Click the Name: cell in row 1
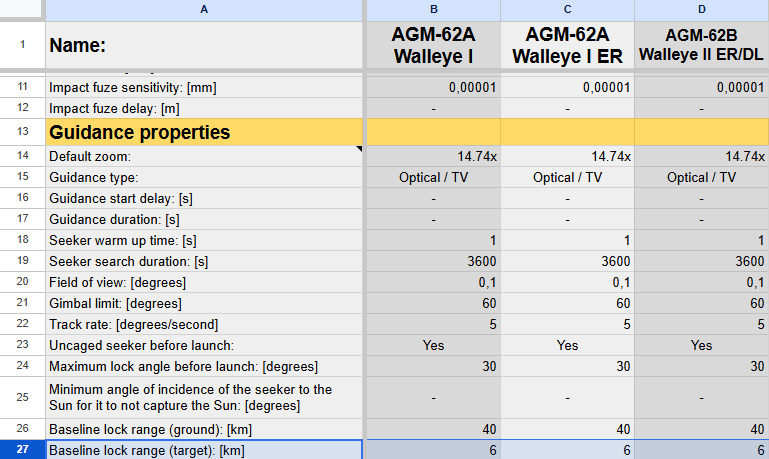The image size is (769, 459). (x=204, y=45)
